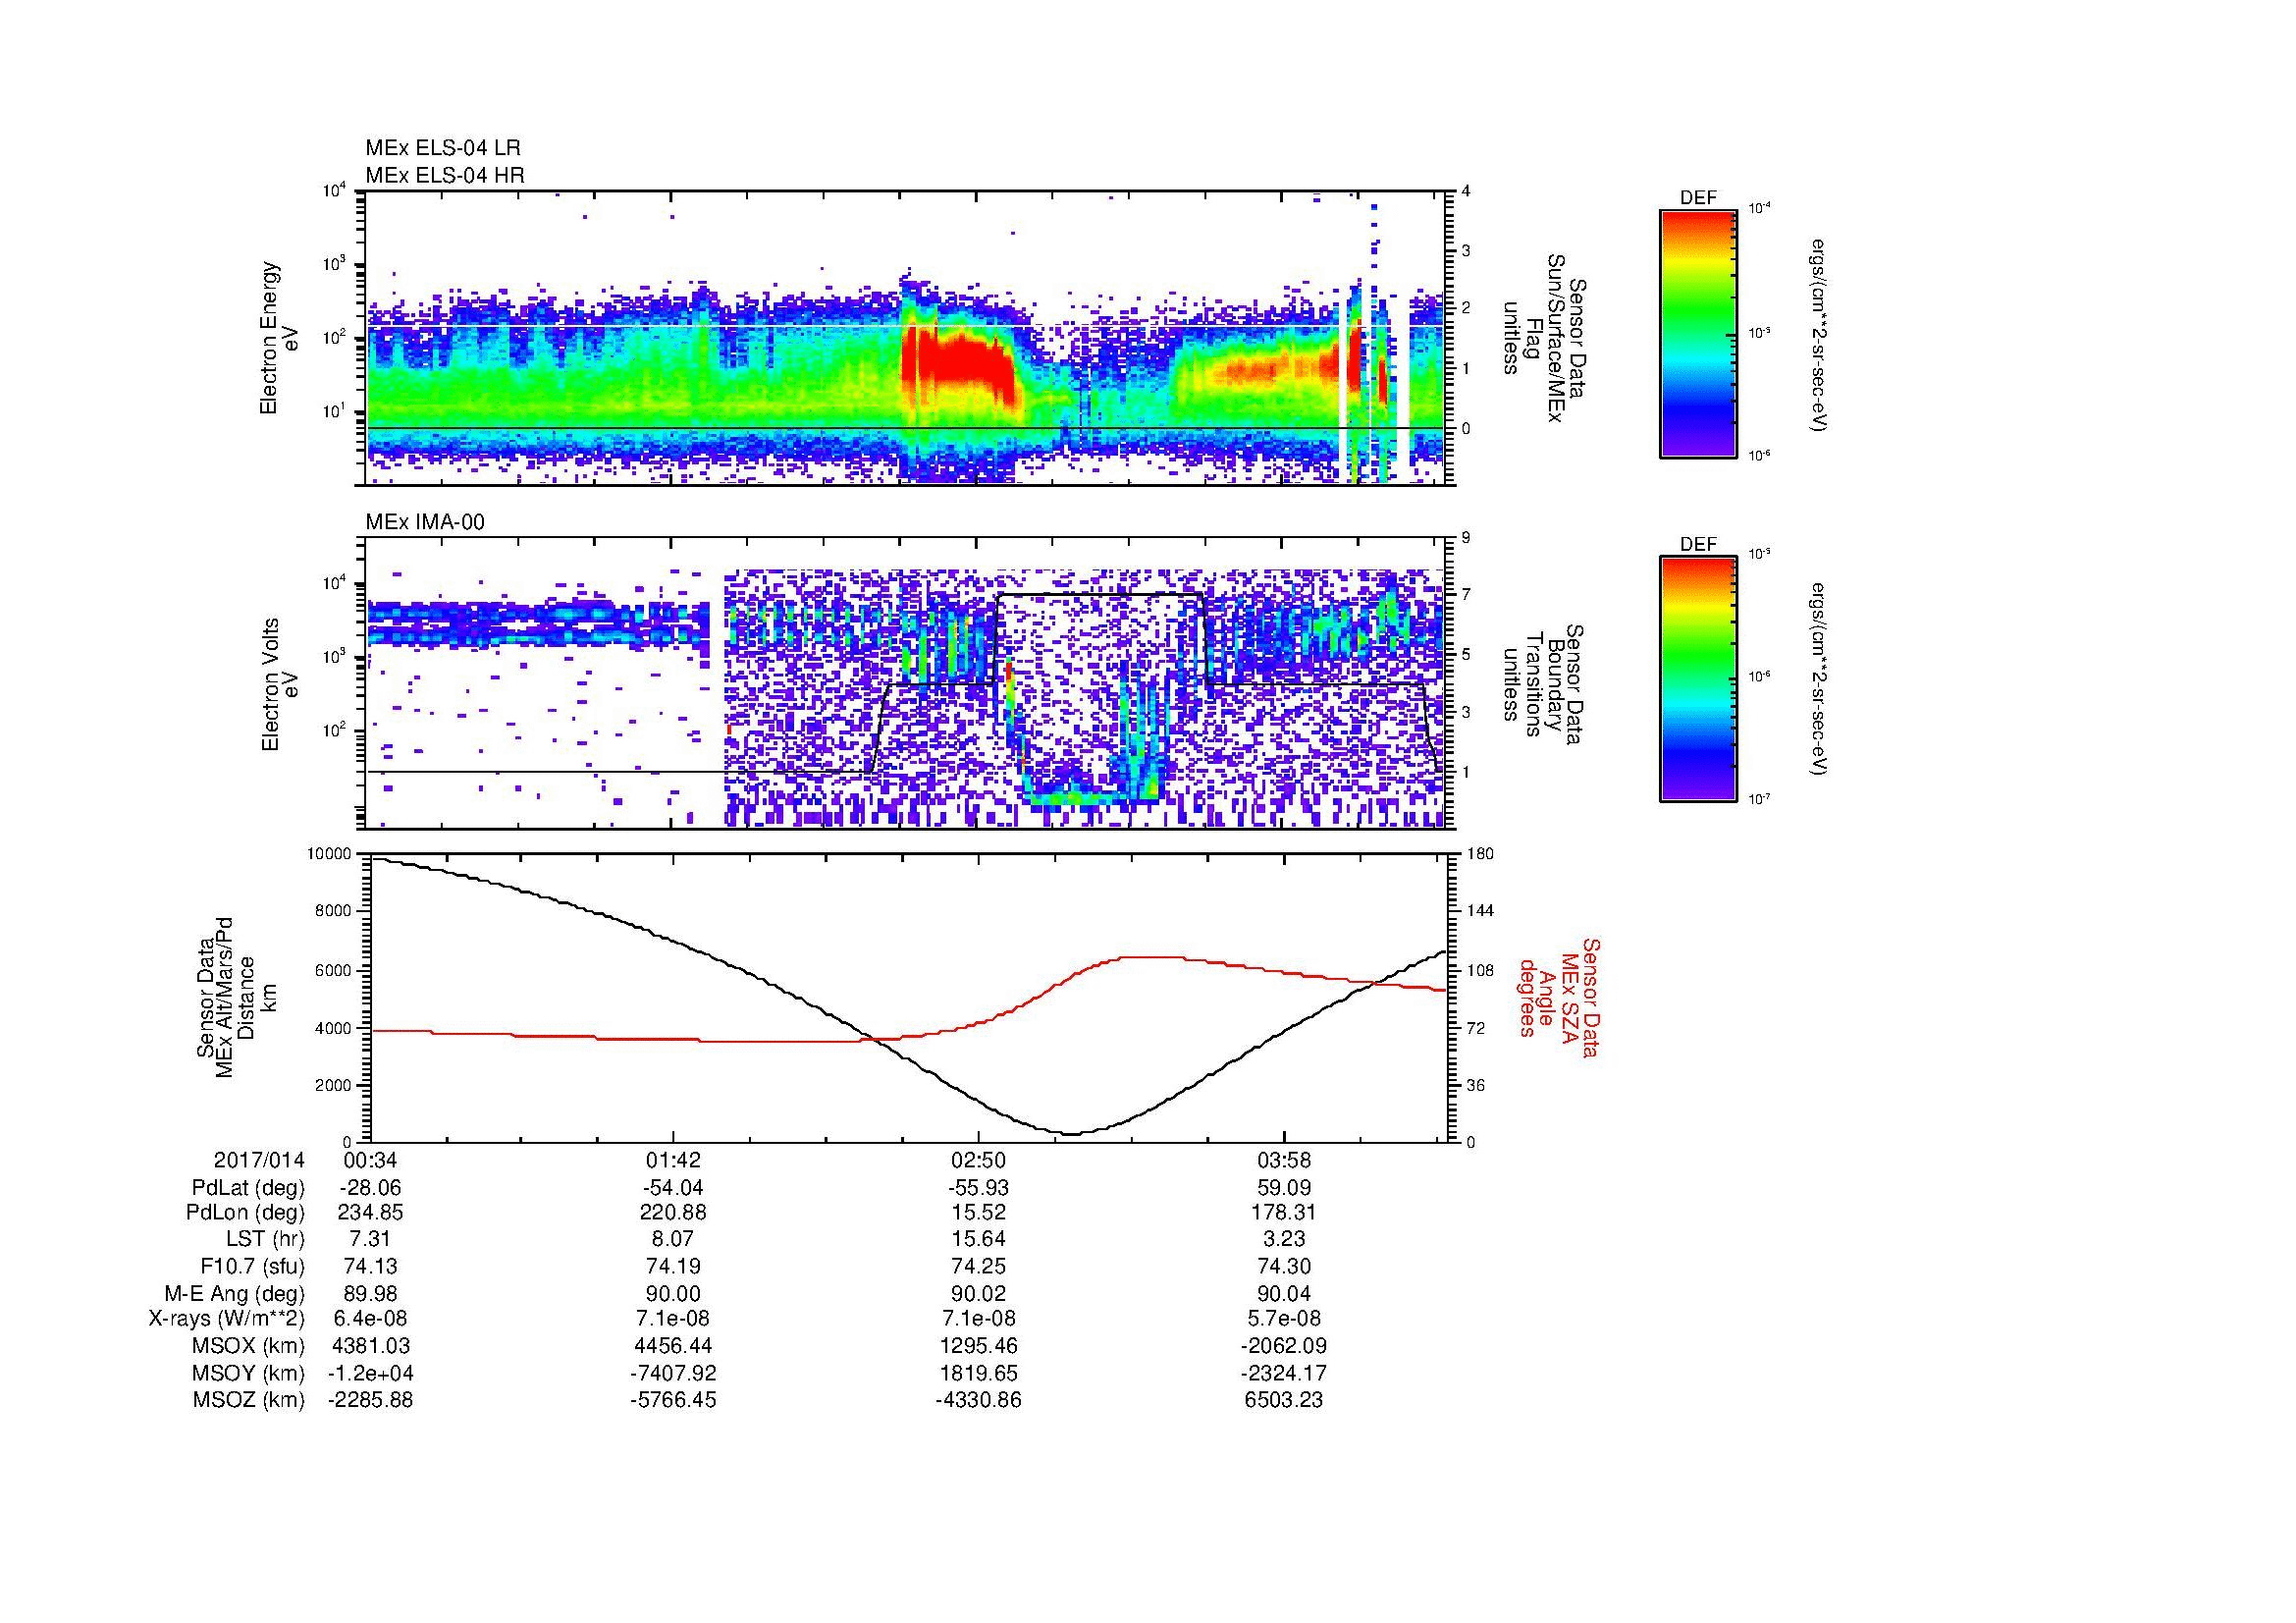The height and width of the screenshot is (1623, 2296).
Task: Click the 'F10.7 (sfu)' row label
Action: tap(252, 1266)
